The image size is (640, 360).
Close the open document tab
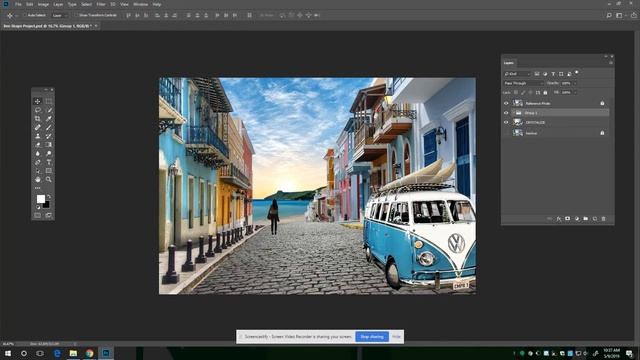[96, 26]
